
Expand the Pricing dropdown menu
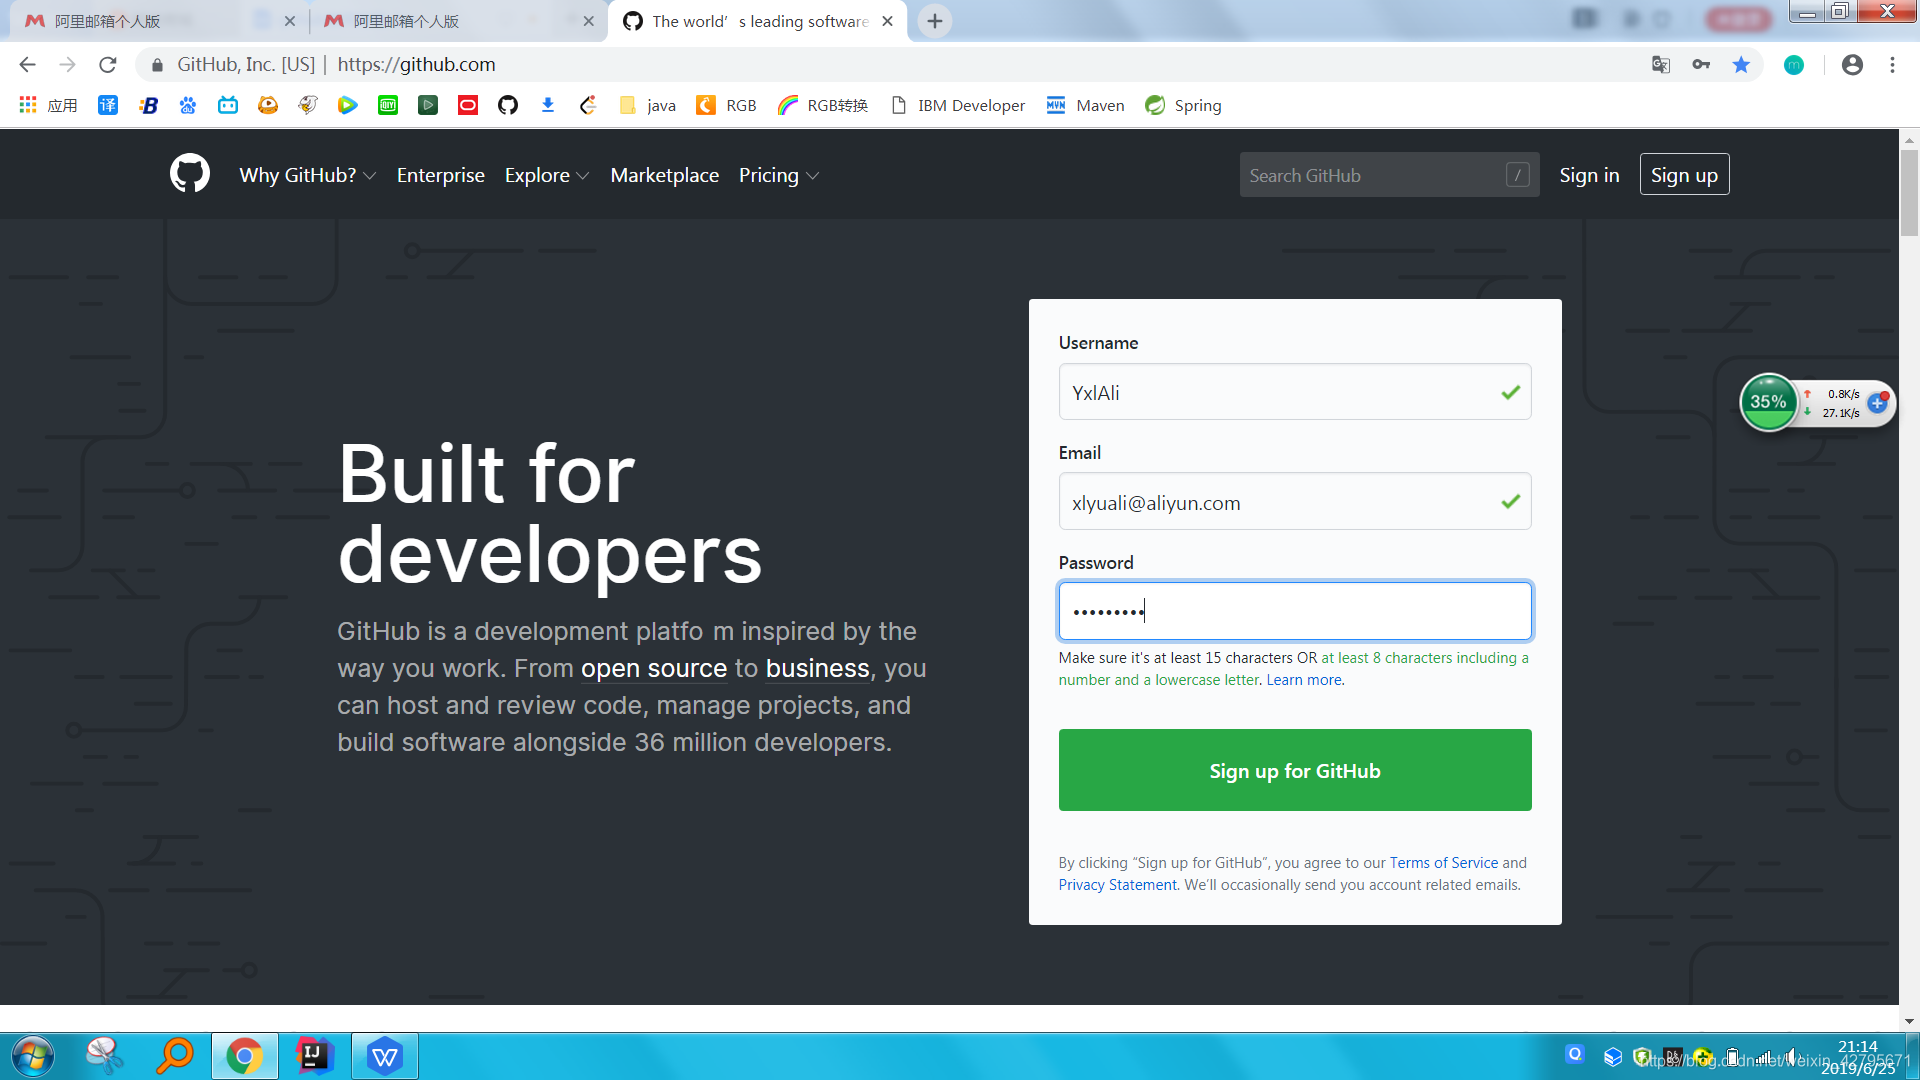point(778,175)
